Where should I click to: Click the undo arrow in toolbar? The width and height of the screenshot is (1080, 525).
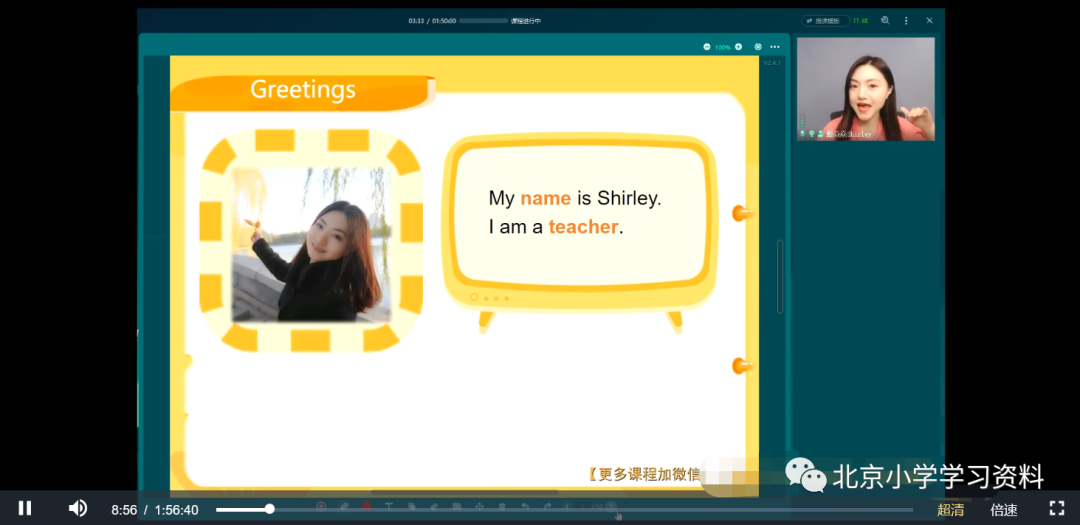(525, 506)
